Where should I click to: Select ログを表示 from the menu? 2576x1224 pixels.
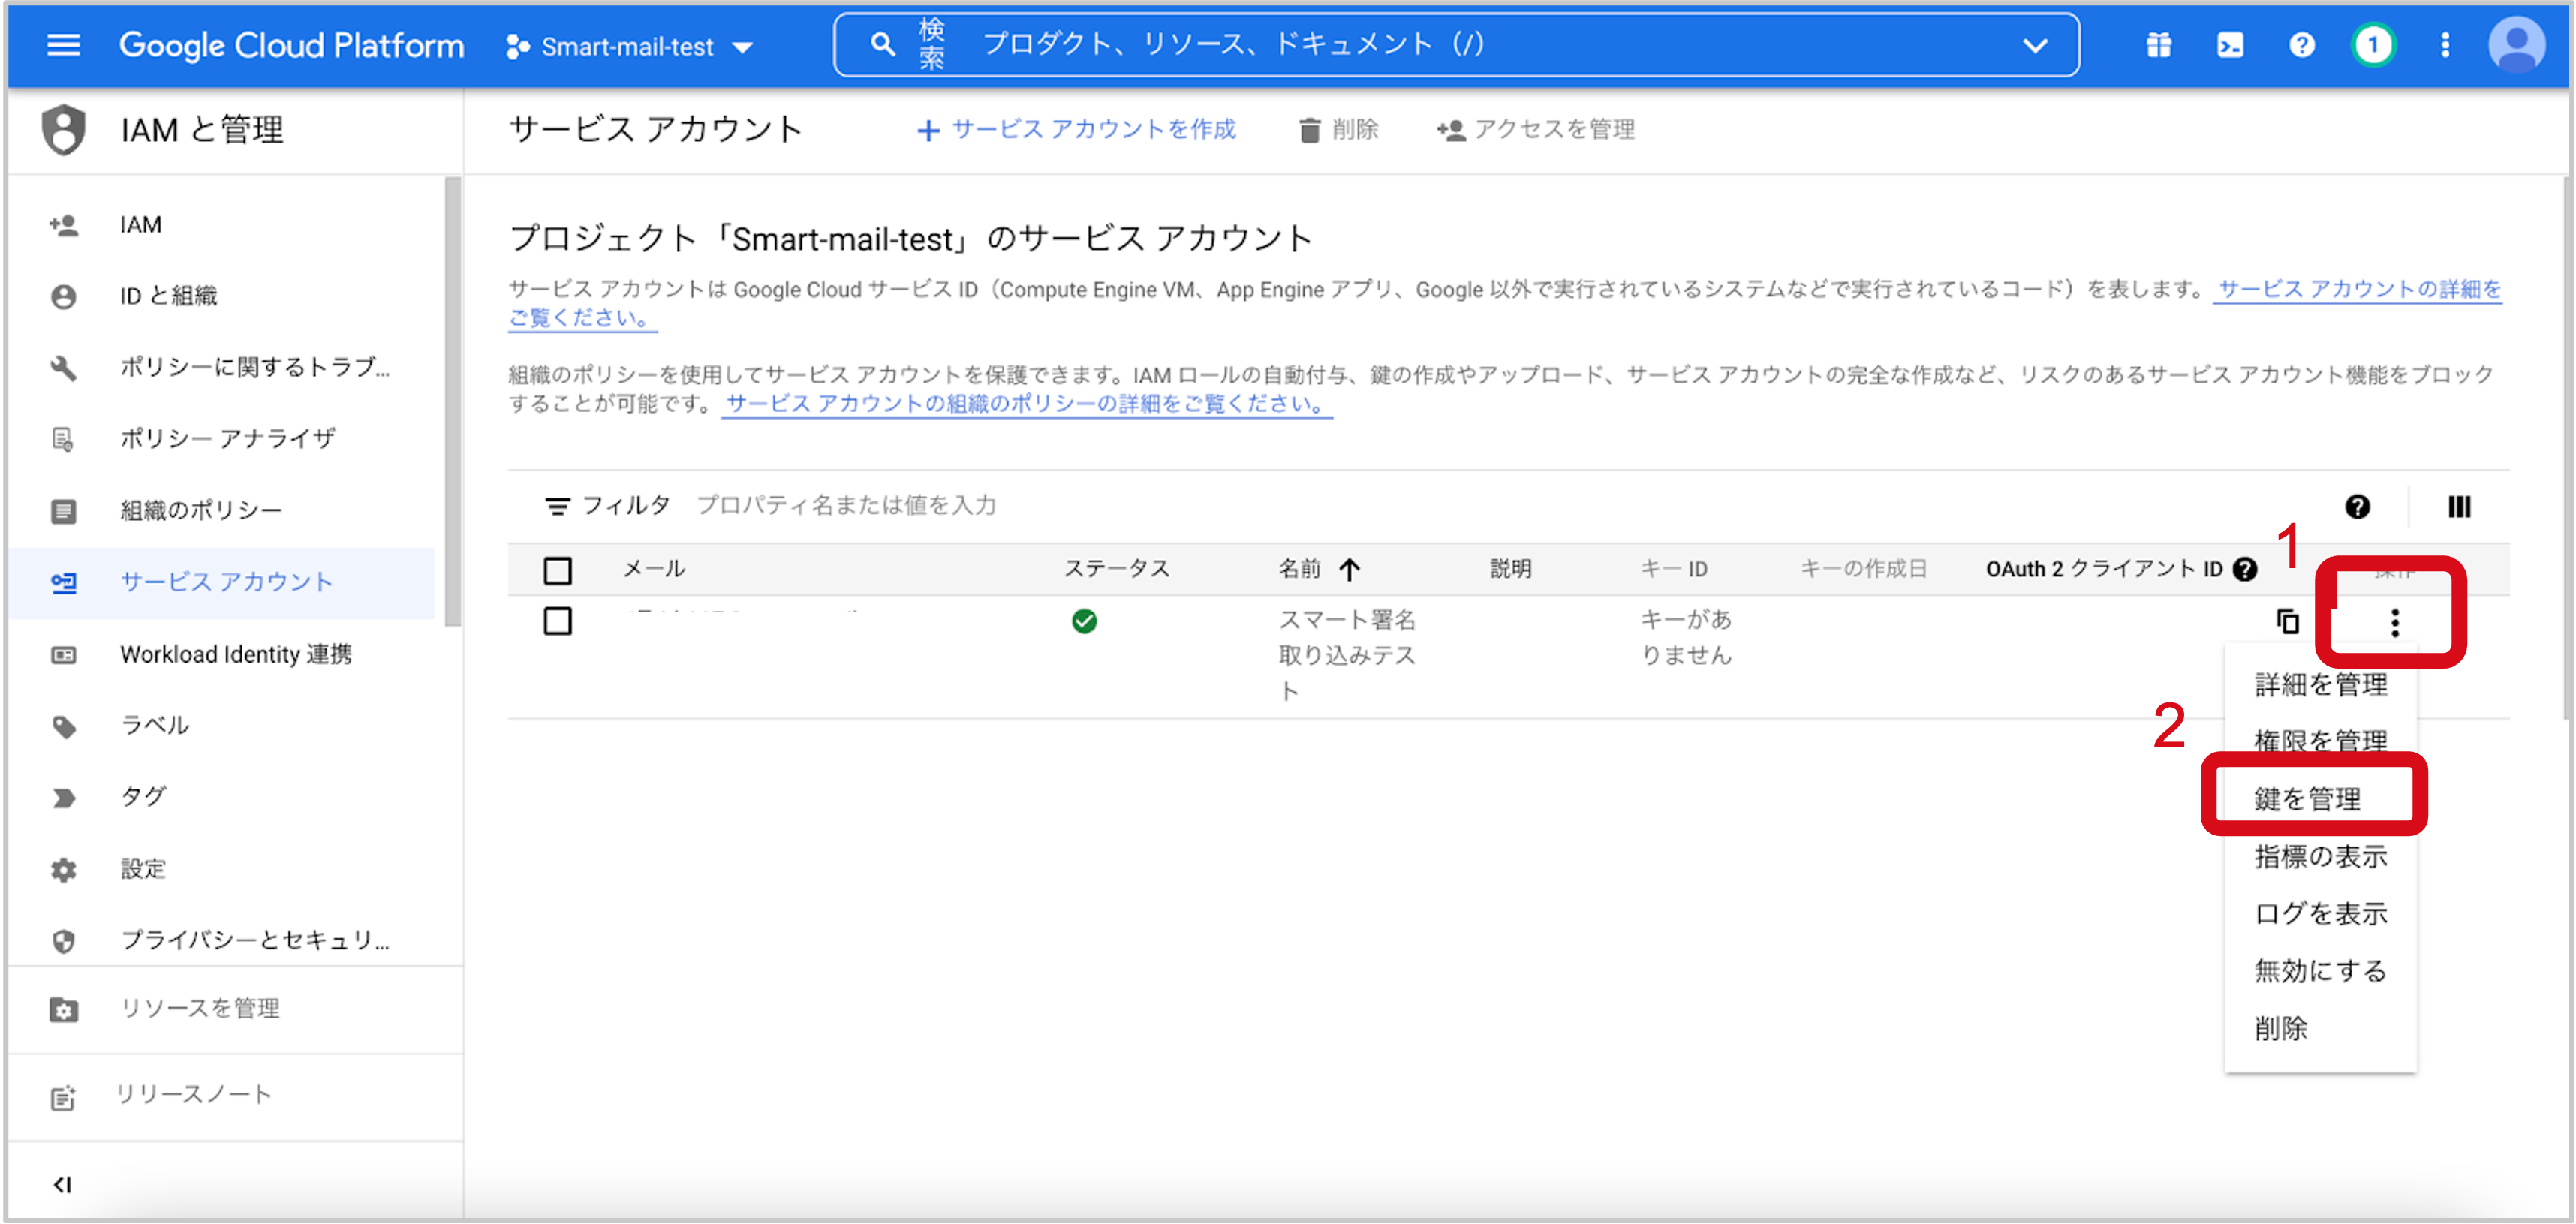(2320, 913)
